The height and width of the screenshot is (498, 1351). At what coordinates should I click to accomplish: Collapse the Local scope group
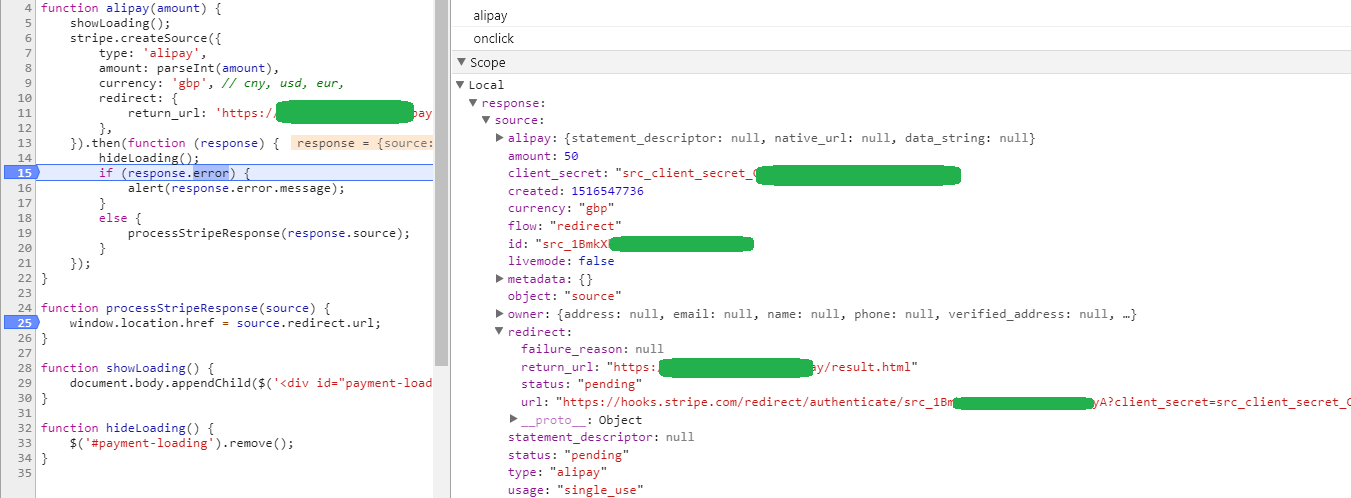[x=461, y=85]
